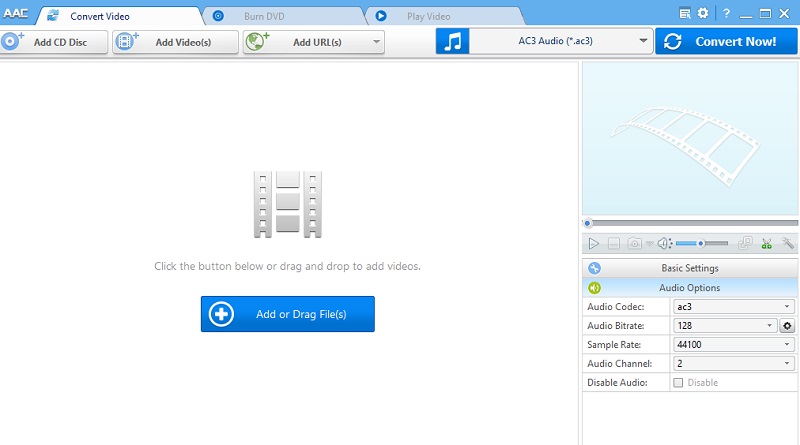Open the settings gear in title bar
Viewport: 800px width, 445px height.
click(703, 13)
